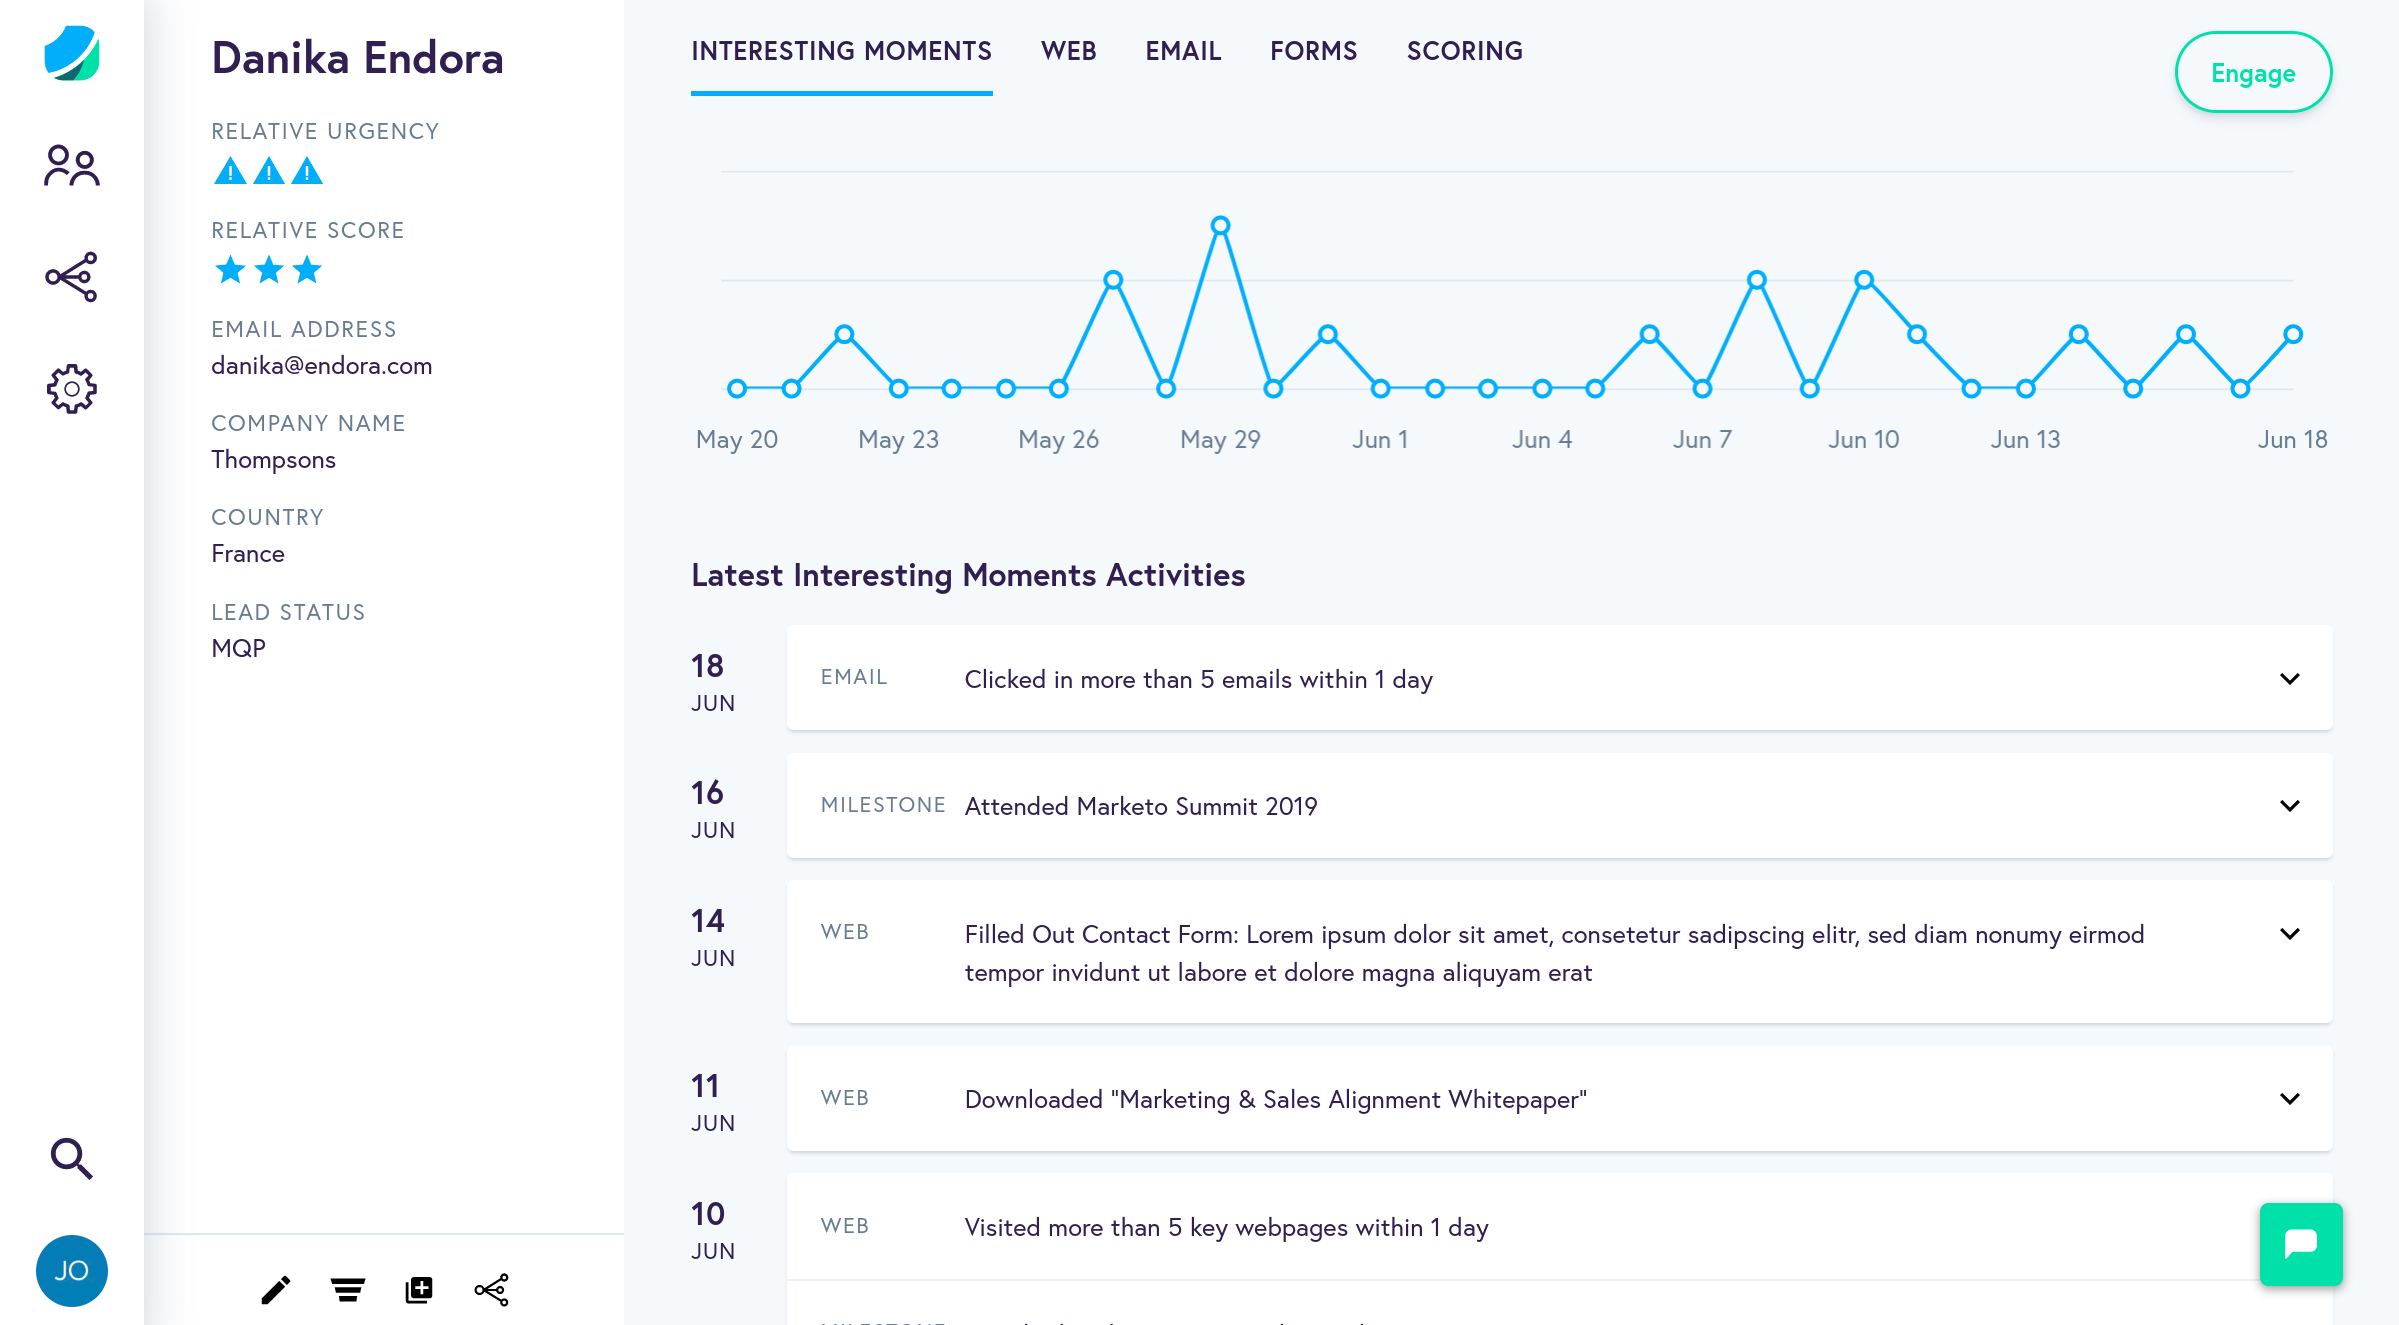Viewport: 2399px width, 1325px height.
Task: Click the Engage button
Action: tap(2253, 73)
